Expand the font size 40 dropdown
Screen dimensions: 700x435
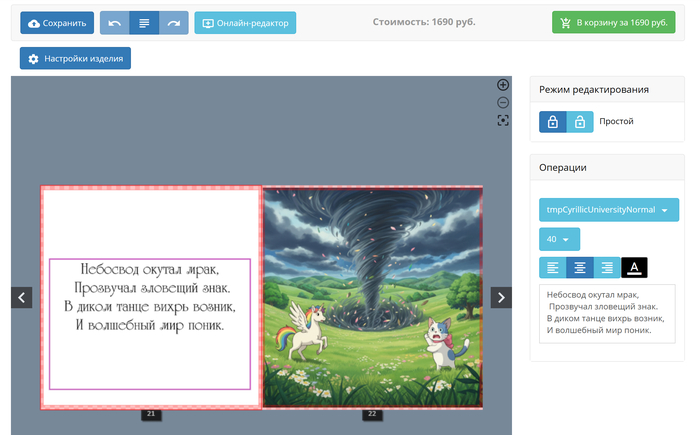559,239
